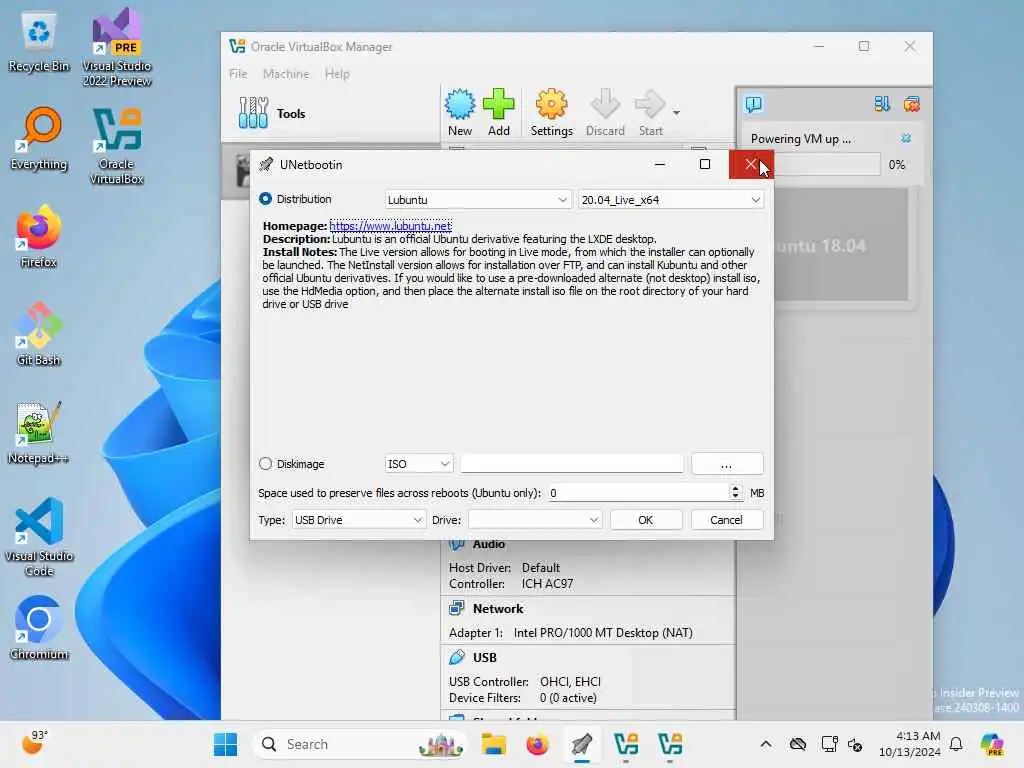The height and width of the screenshot is (768, 1024).
Task: Click the Start arrow icon in VirtualBox
Action: pos(650,112)
